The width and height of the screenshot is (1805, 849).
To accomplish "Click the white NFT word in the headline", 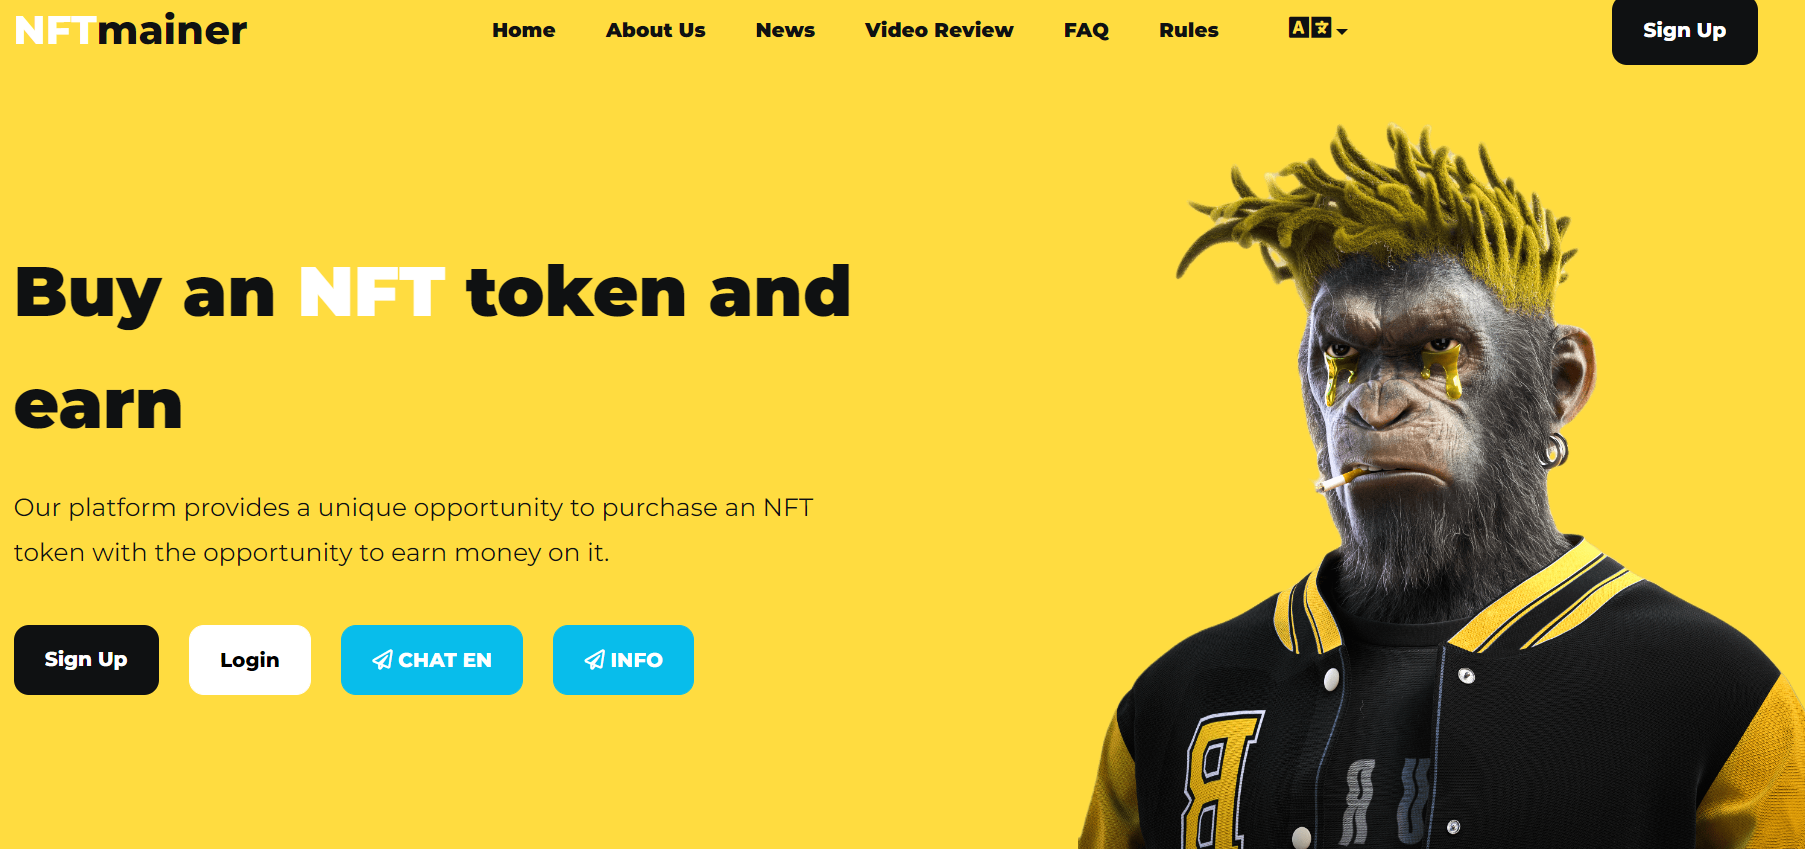I will coord(371,292).
